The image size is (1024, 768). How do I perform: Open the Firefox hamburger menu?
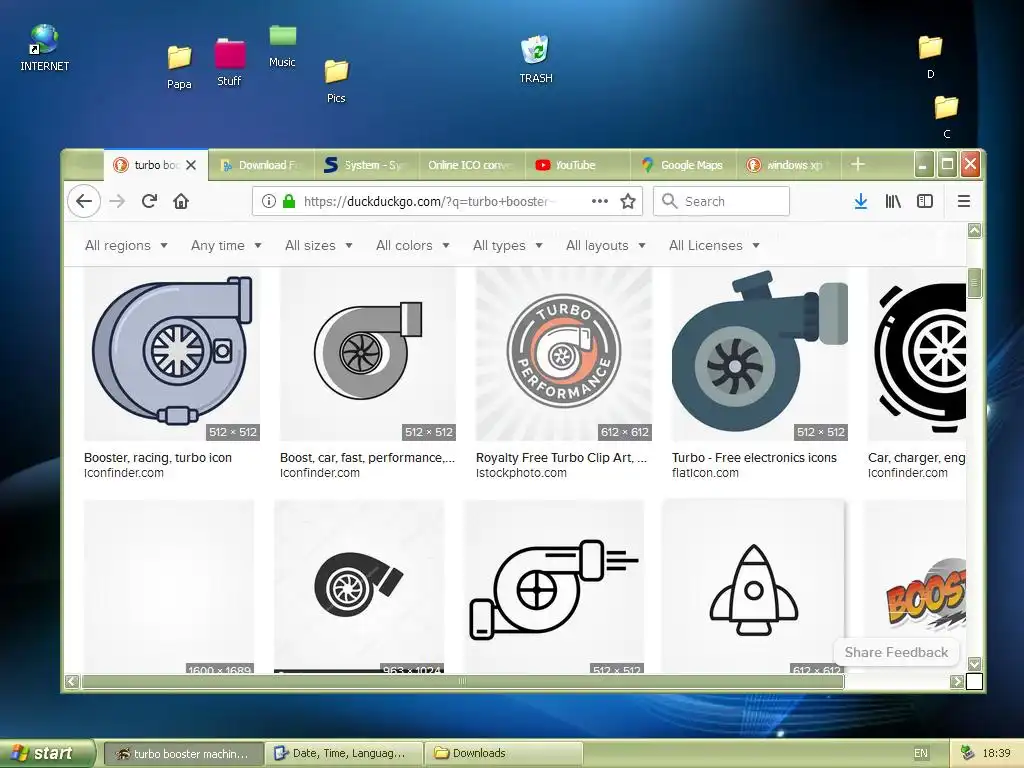963,201
